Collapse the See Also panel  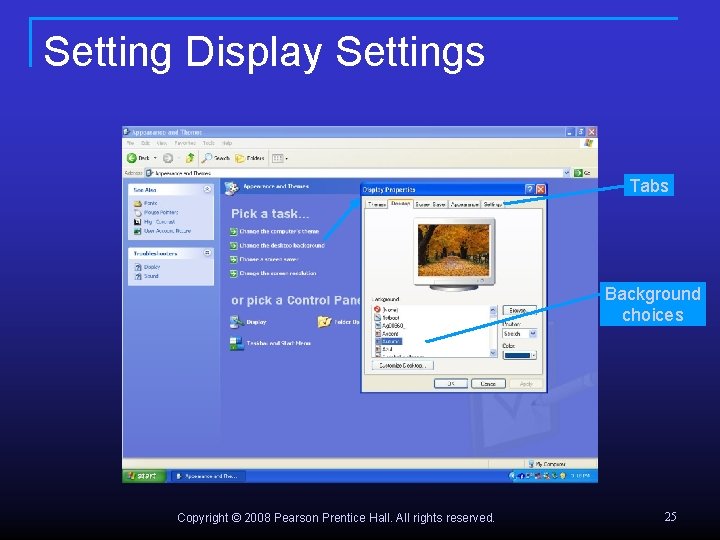[207, 189]
